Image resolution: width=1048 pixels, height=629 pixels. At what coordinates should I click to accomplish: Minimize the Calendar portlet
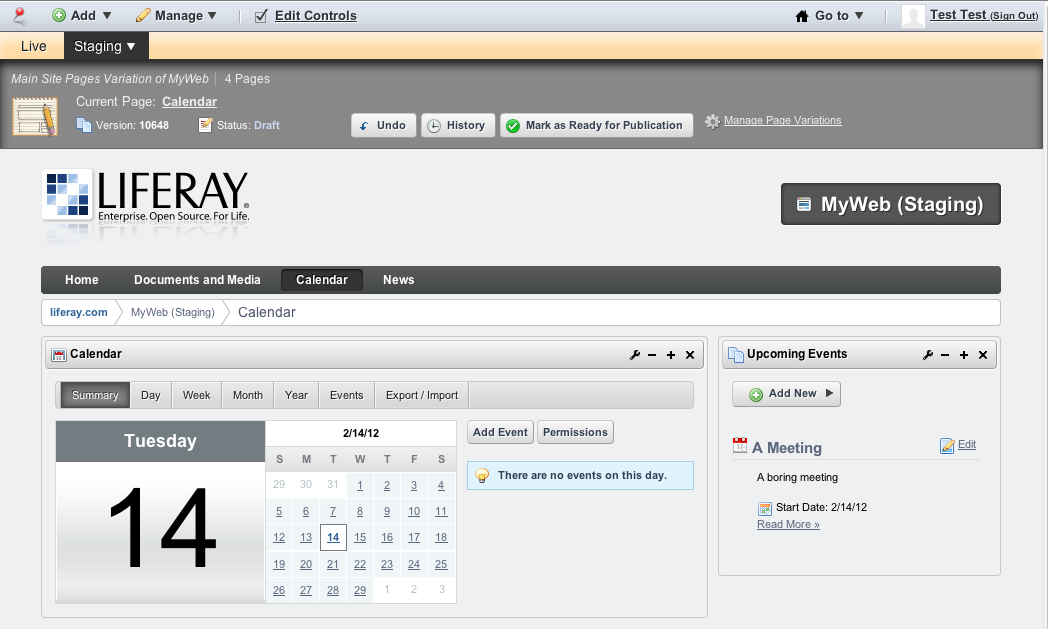tap(652, 355)
